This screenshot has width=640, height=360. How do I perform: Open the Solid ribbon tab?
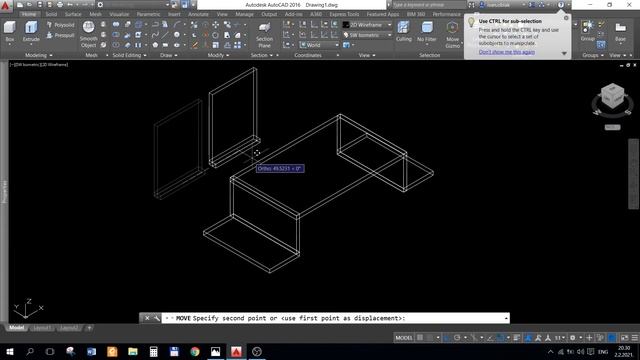51,14
